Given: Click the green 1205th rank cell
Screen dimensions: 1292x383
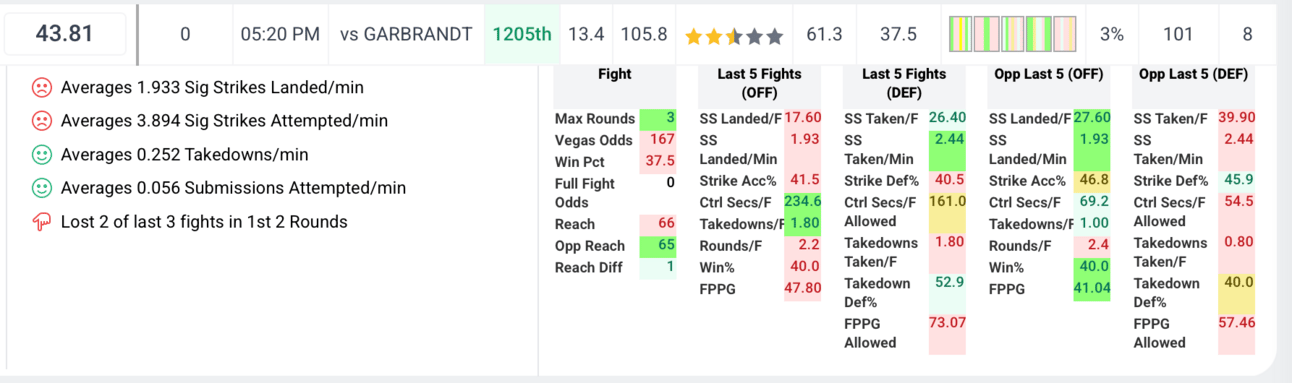Looking at the screenshot, I should point(522,34).
